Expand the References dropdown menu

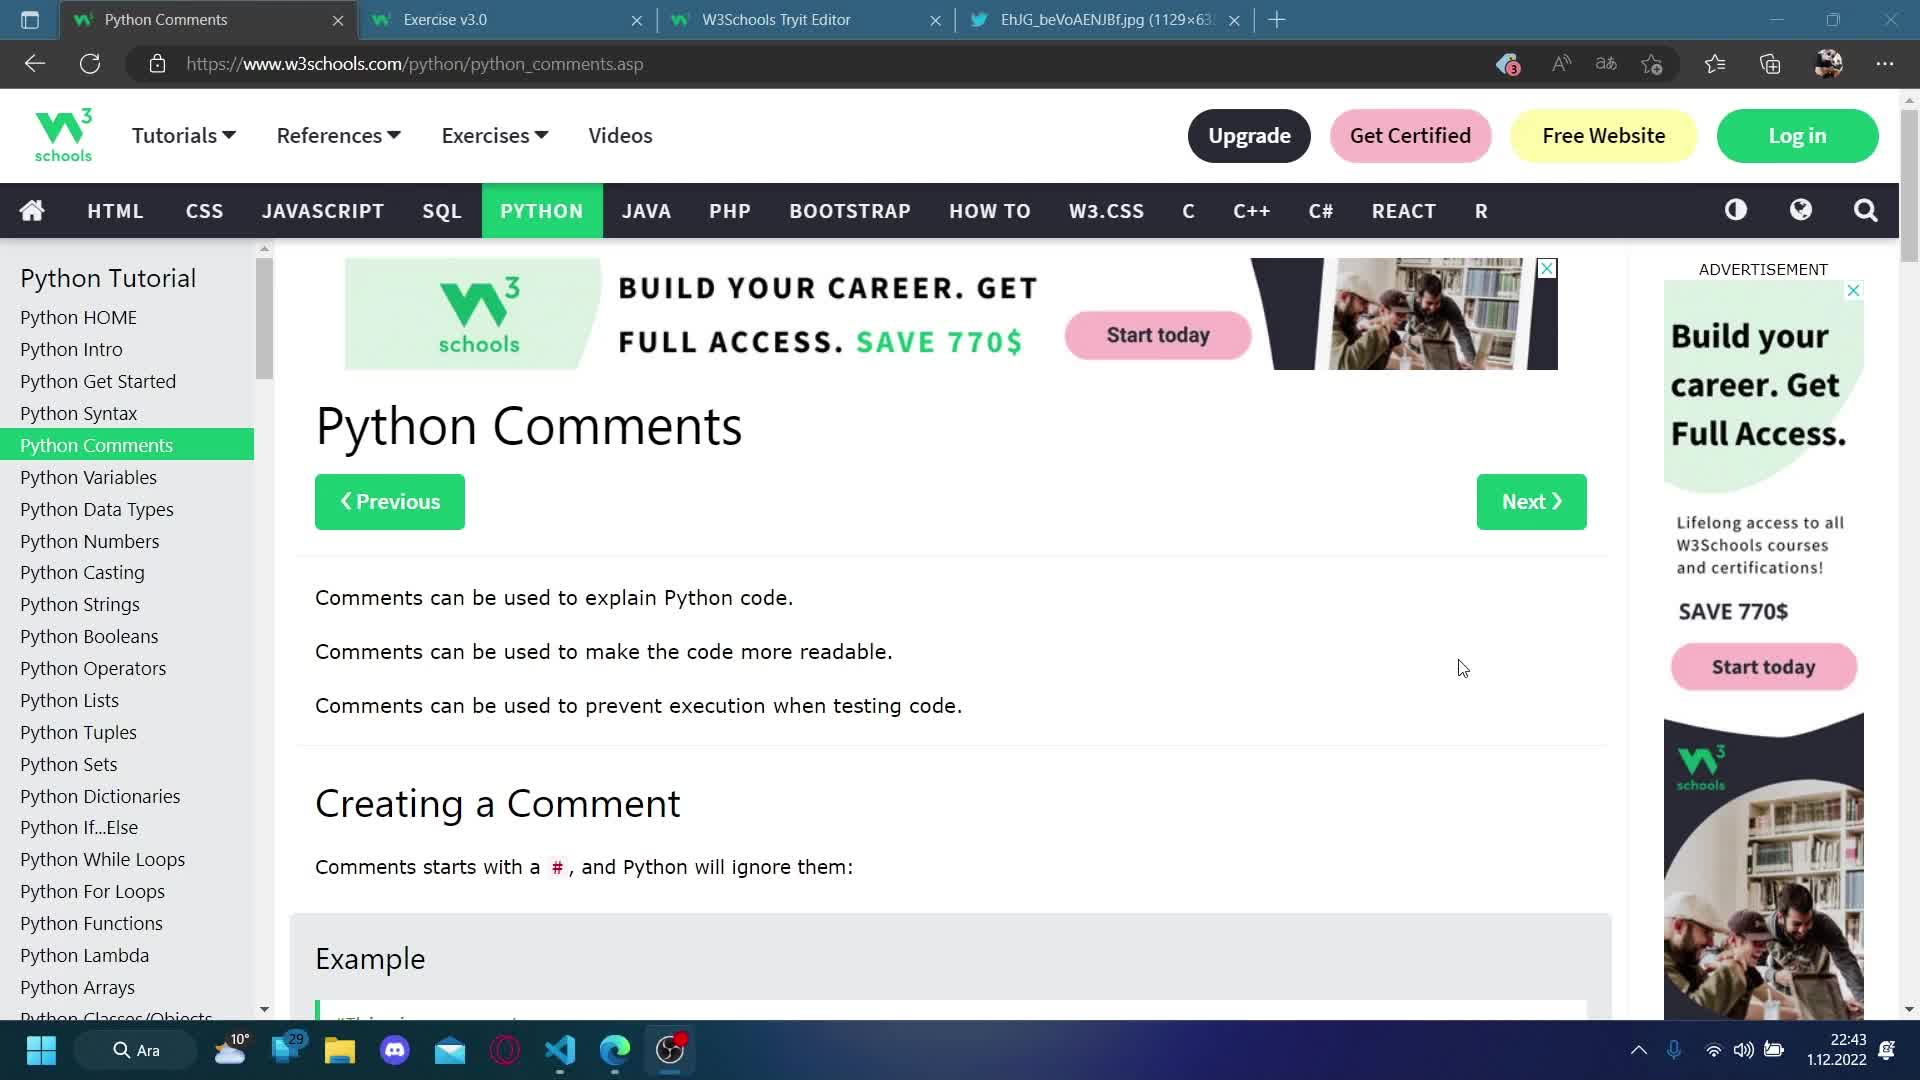[336, 135]
